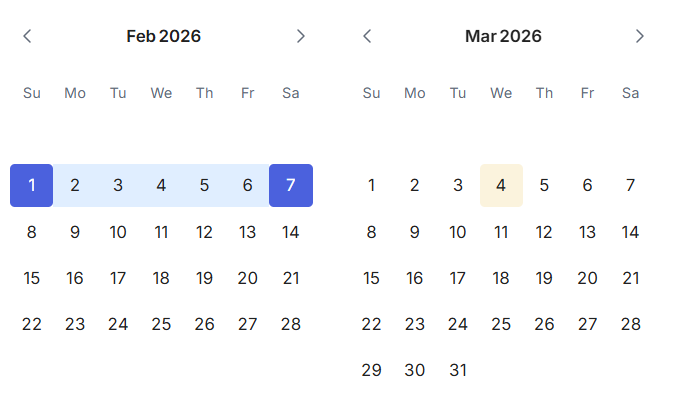The width and height of the screenshot is (694, 409).
Task: Select March 17 in the calendar
Action: [x=458, y=278]
